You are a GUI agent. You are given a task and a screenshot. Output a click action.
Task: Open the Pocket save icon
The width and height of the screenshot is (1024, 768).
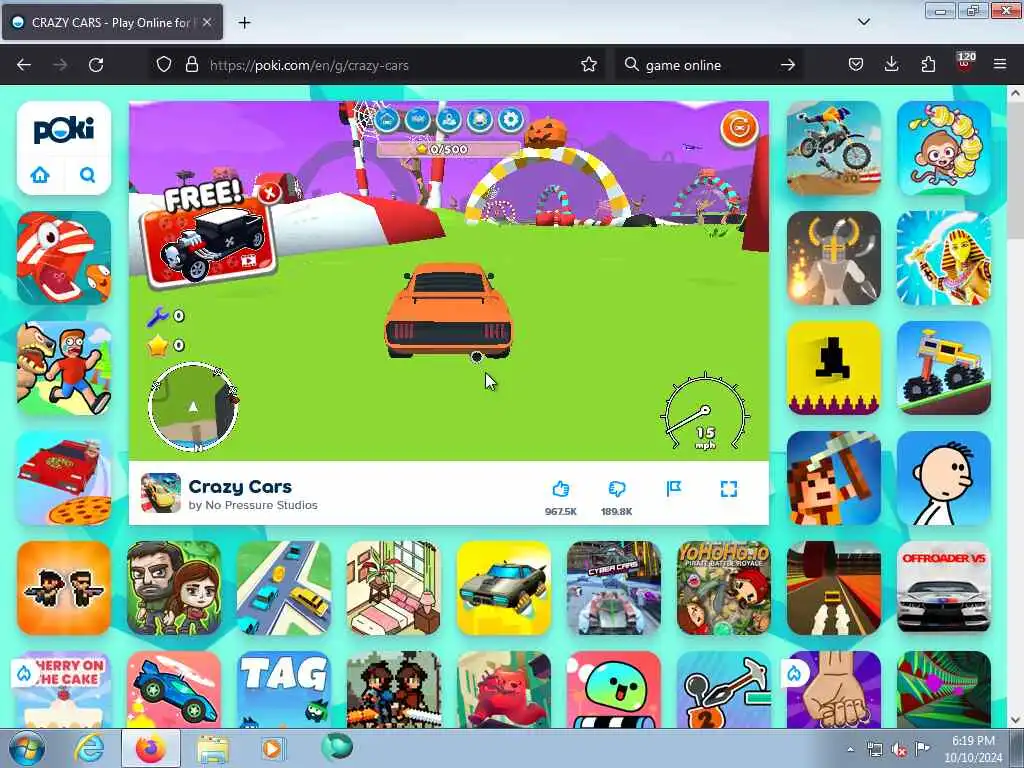pos(856,65)
